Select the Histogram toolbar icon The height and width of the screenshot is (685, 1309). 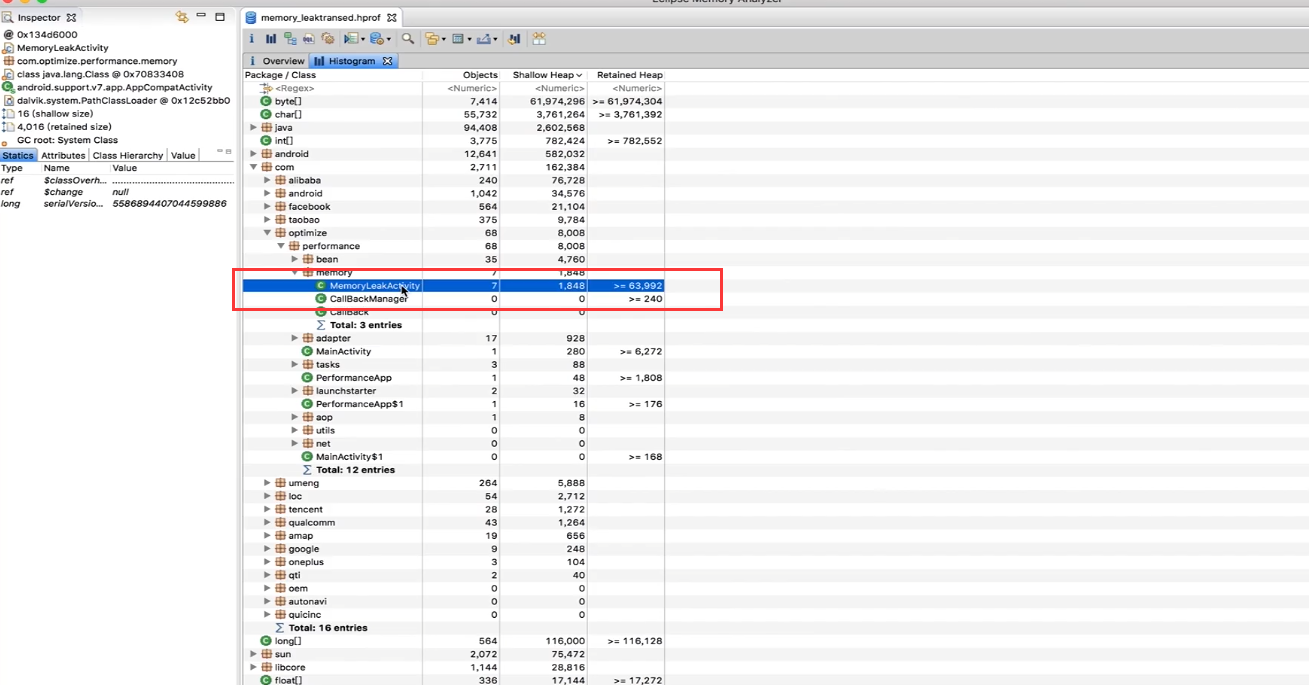point(271,38)
